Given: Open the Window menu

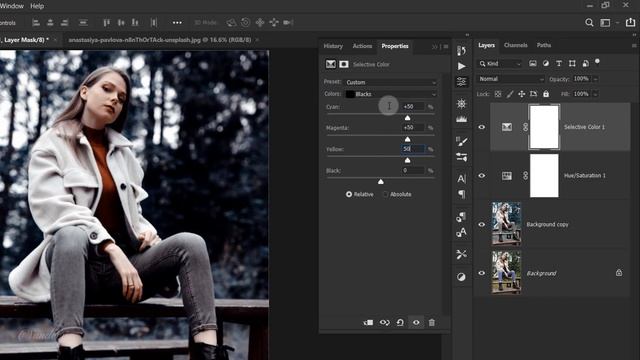Looking at the screenshot, I should (x=12, y=6).
